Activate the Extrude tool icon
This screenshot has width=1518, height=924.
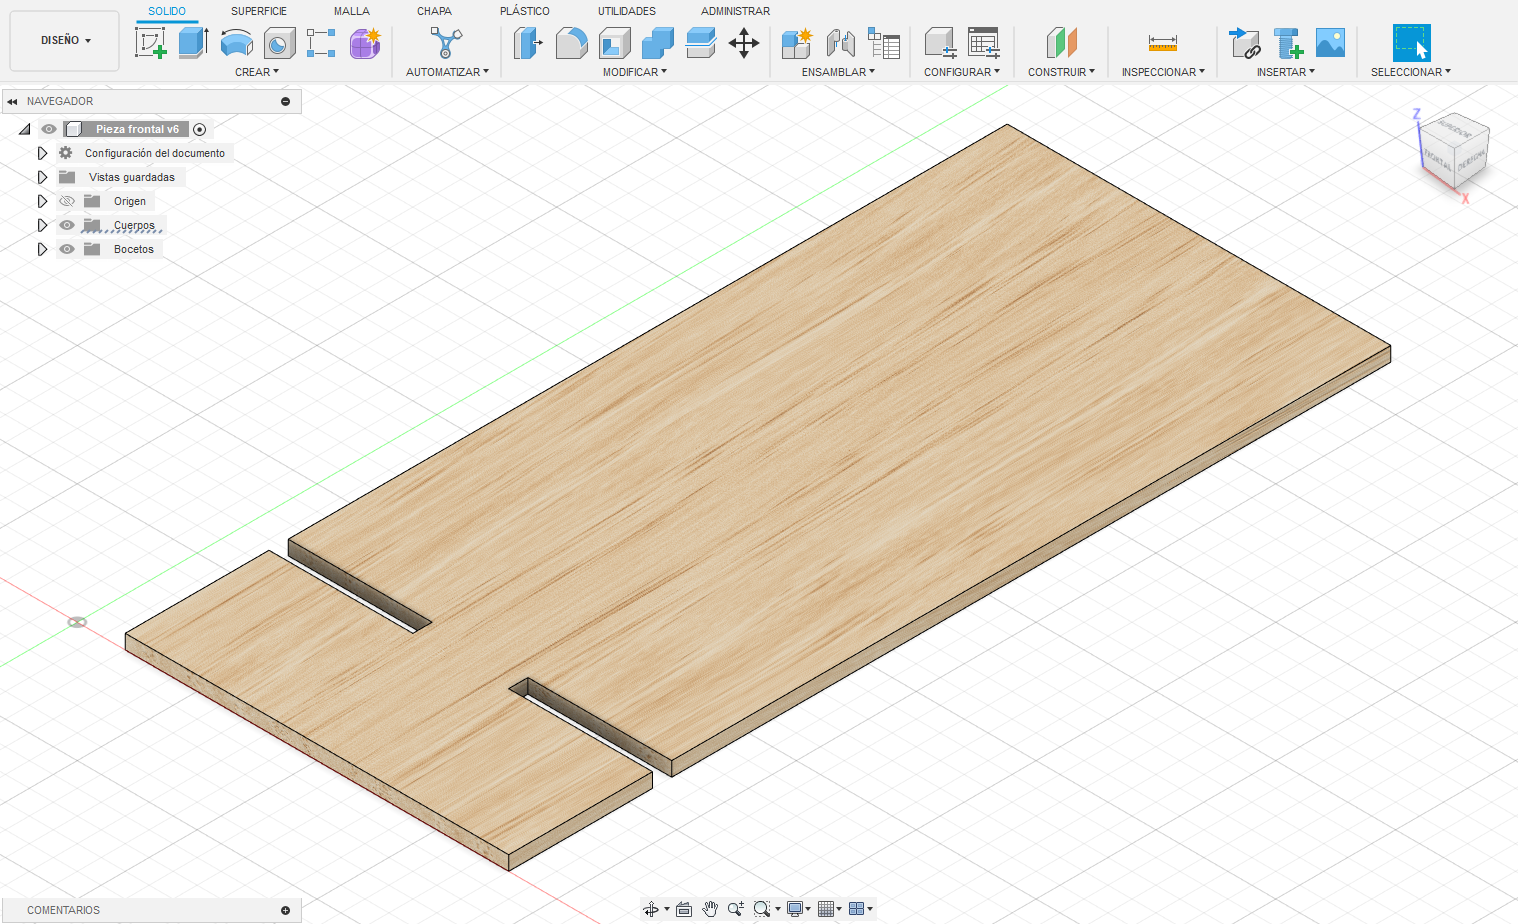pos(193,43)
